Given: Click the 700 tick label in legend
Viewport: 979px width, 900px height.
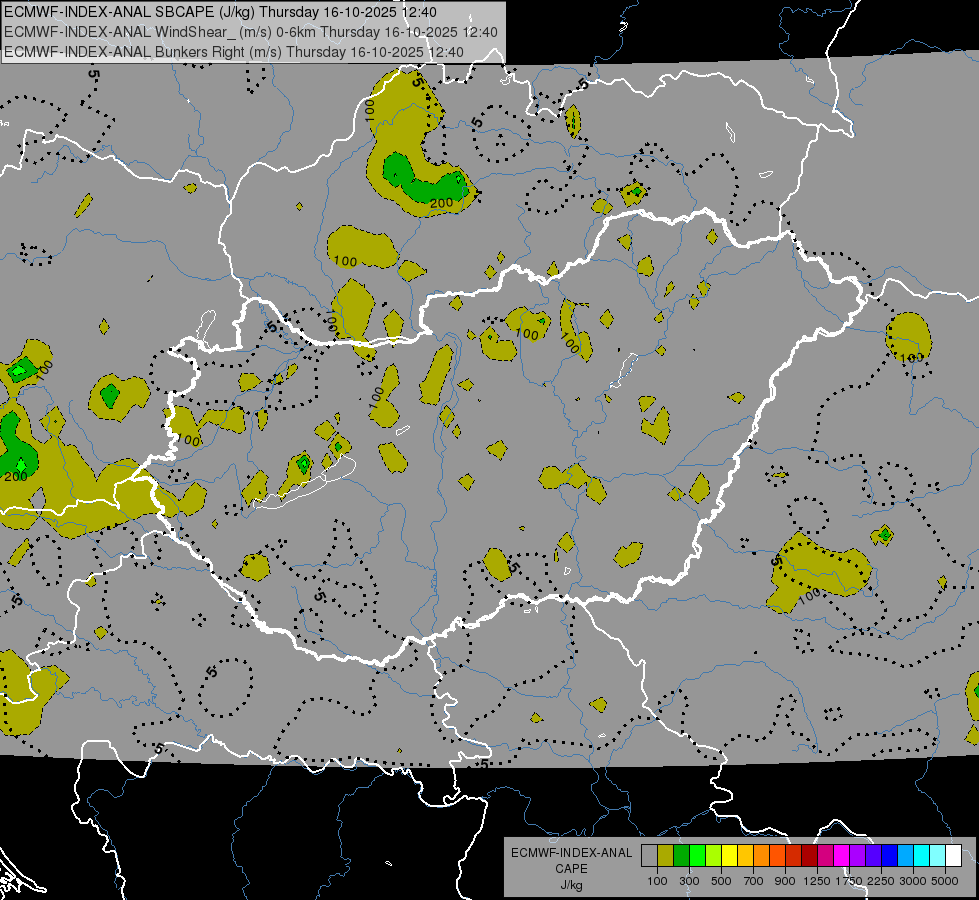Looking at the screenshot, I should (754, 881).
